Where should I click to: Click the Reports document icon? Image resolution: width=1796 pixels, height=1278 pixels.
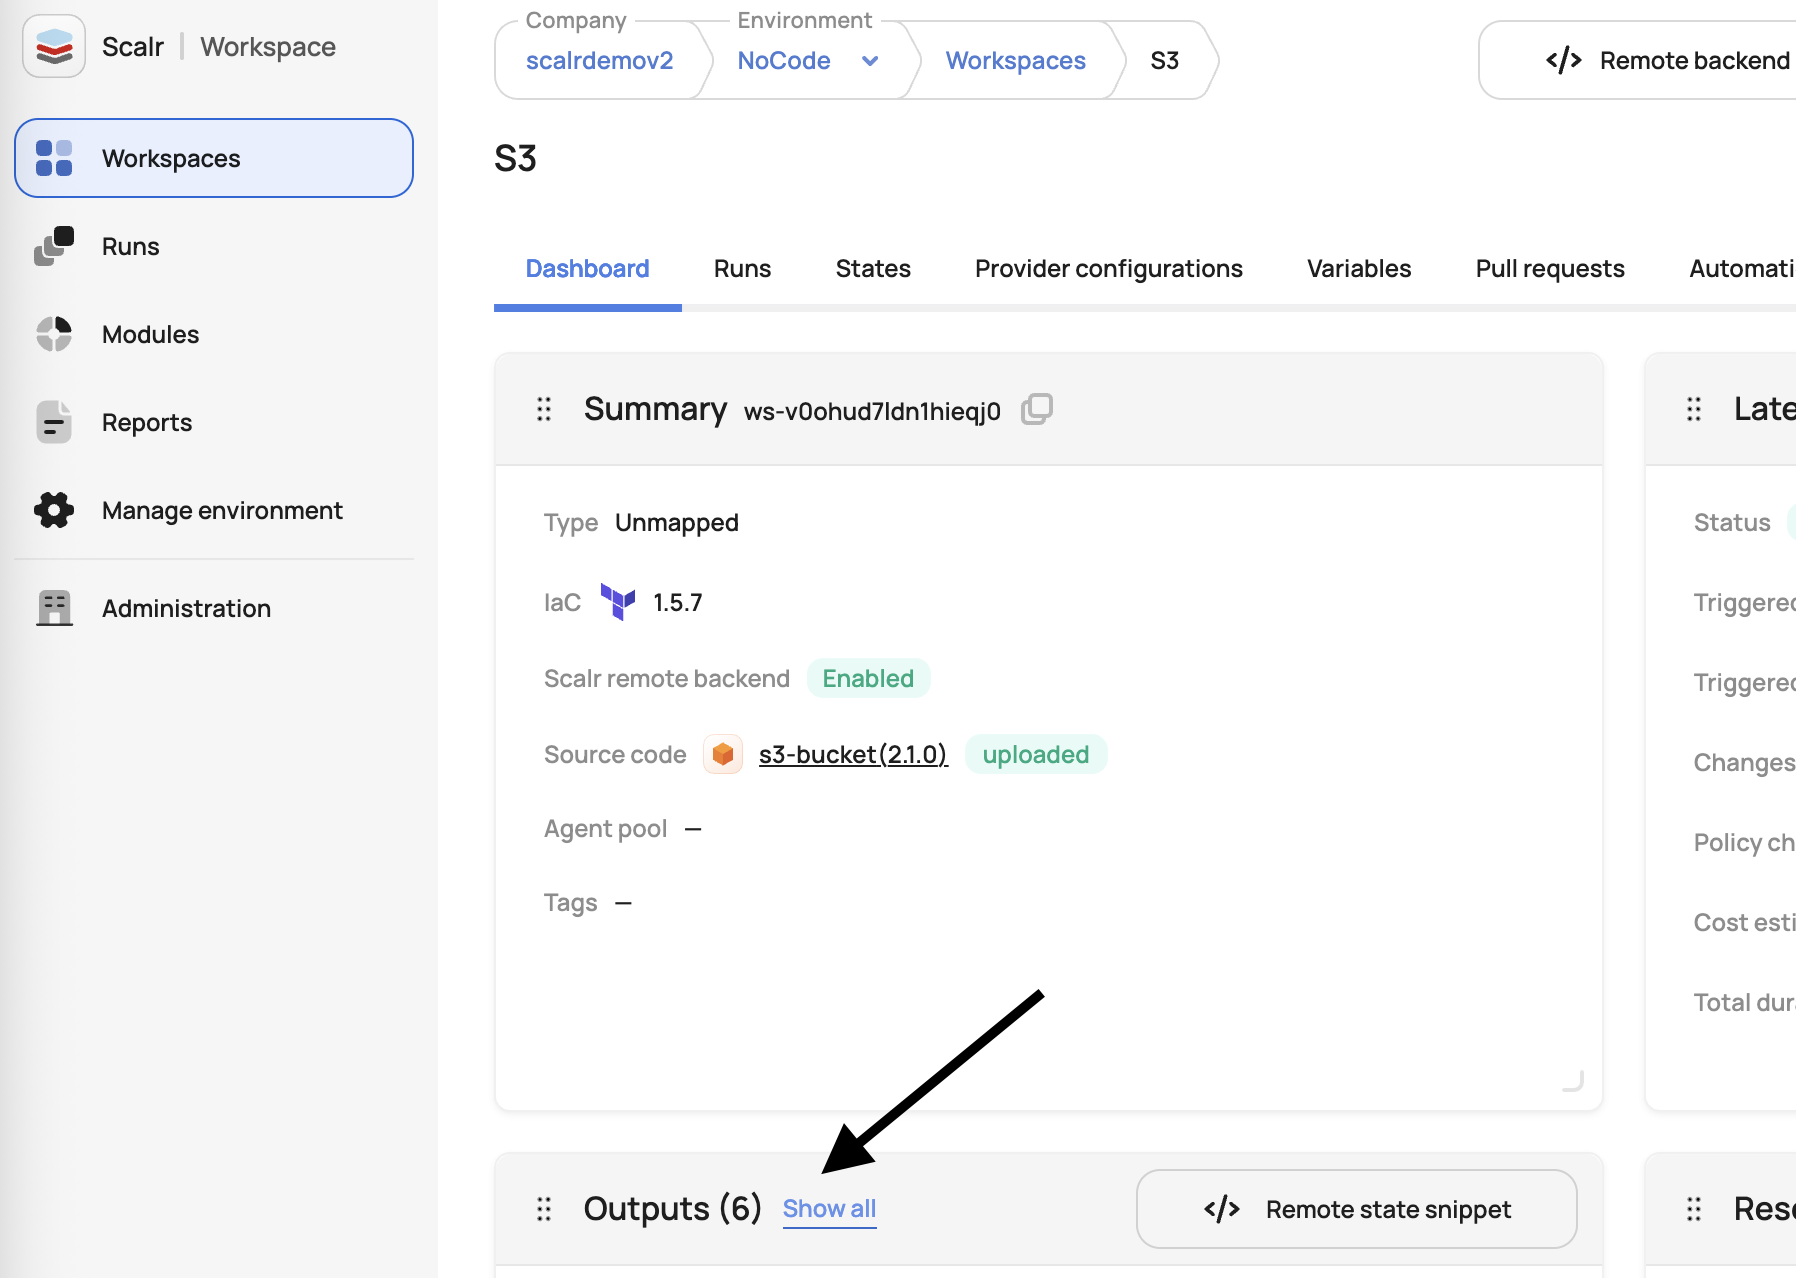click(x=54, y=422)
